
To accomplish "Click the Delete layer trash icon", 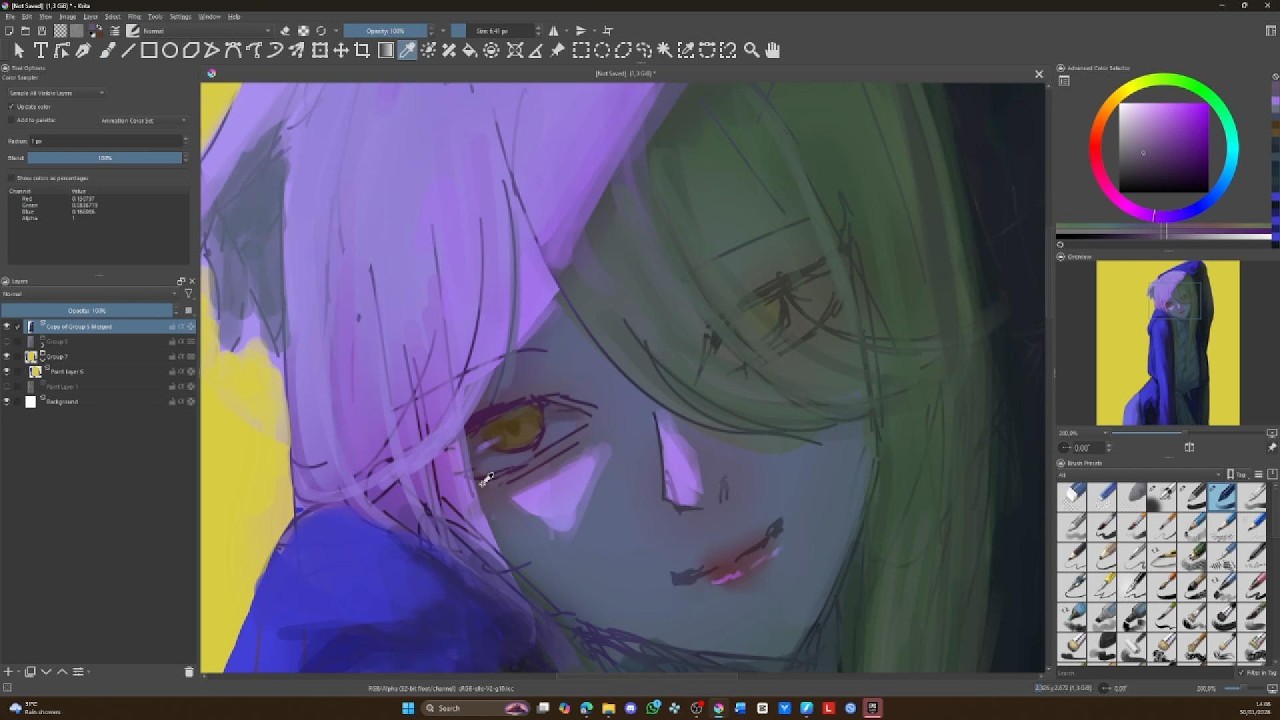I will [x=189, y=672].
